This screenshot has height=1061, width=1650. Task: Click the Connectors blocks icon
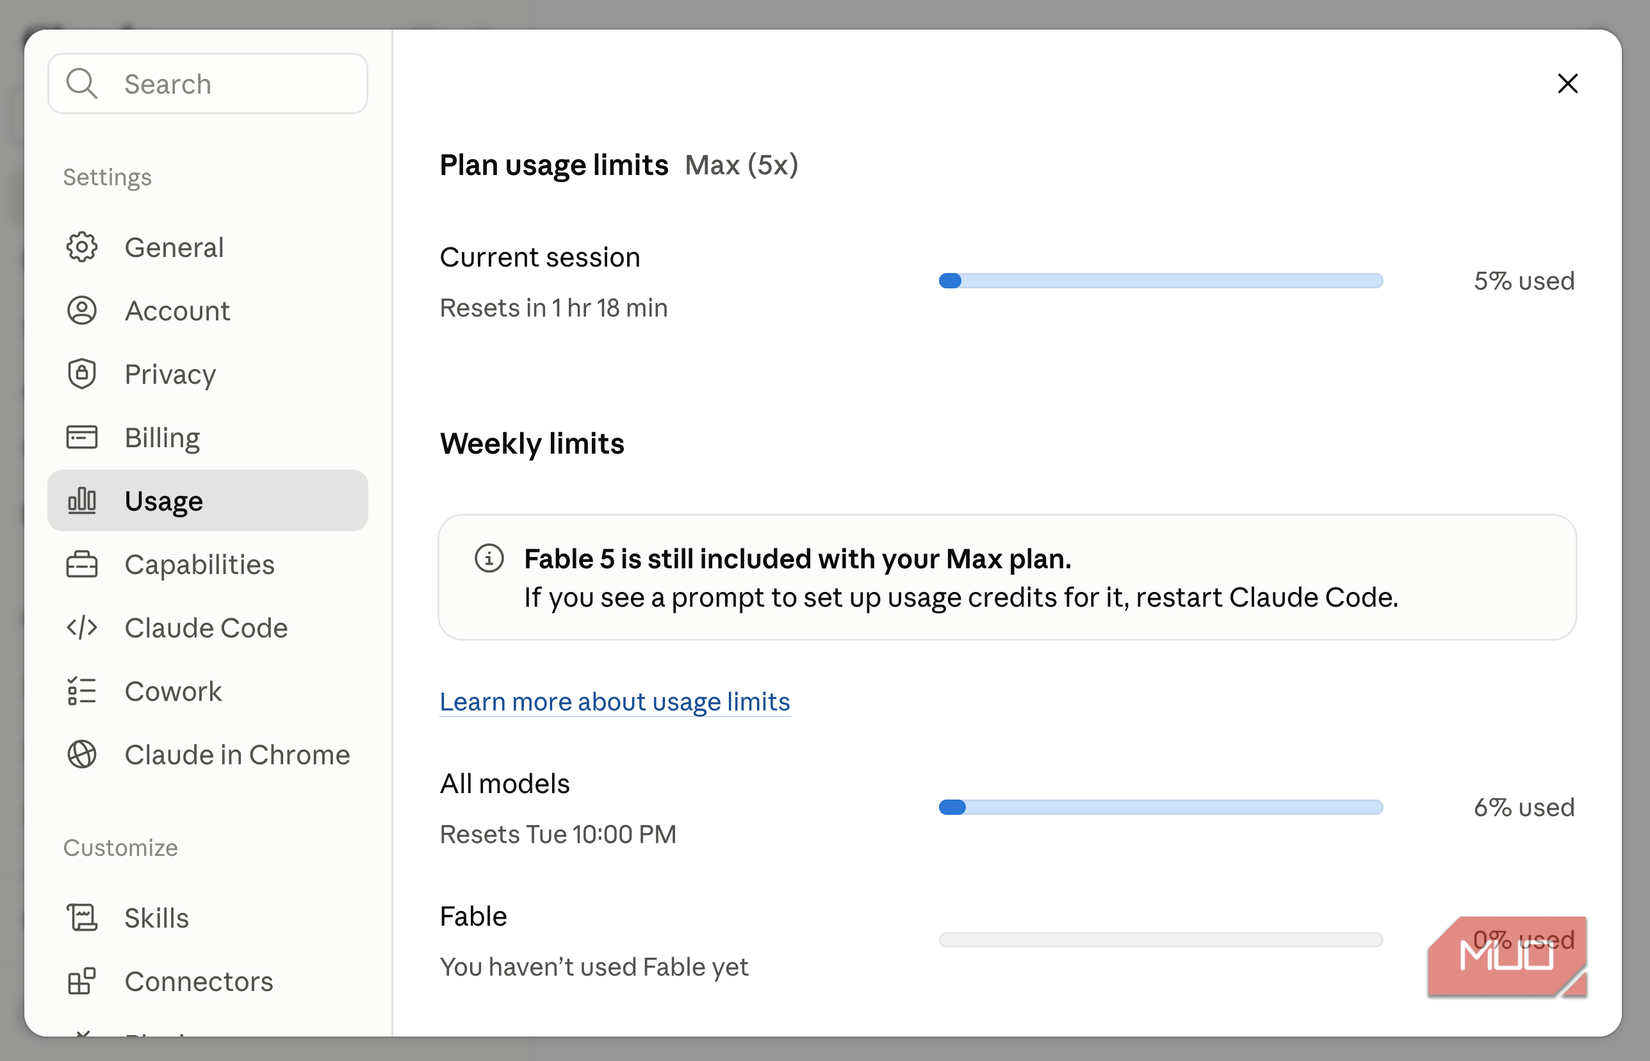(x=82, y=981)
